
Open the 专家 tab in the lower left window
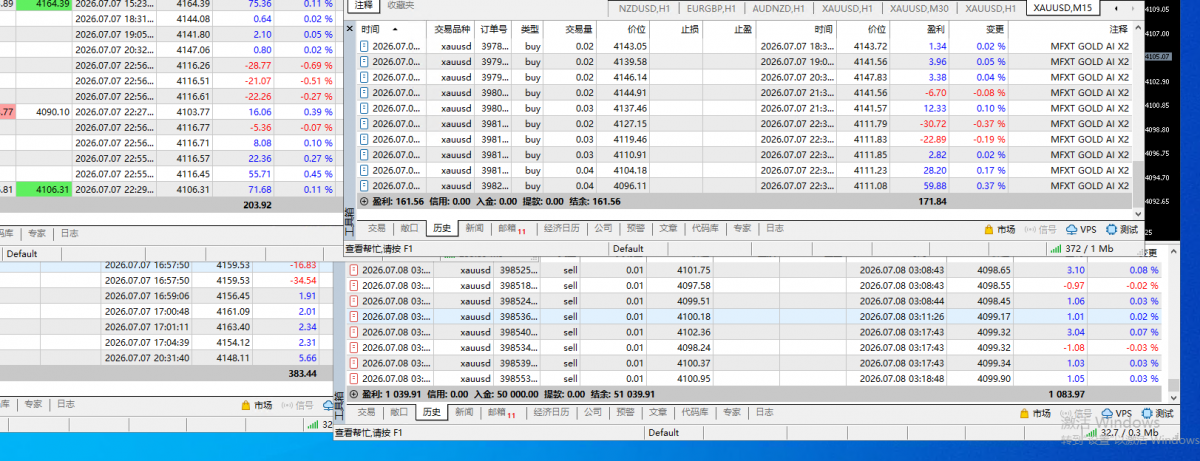[x=34, y=404]
